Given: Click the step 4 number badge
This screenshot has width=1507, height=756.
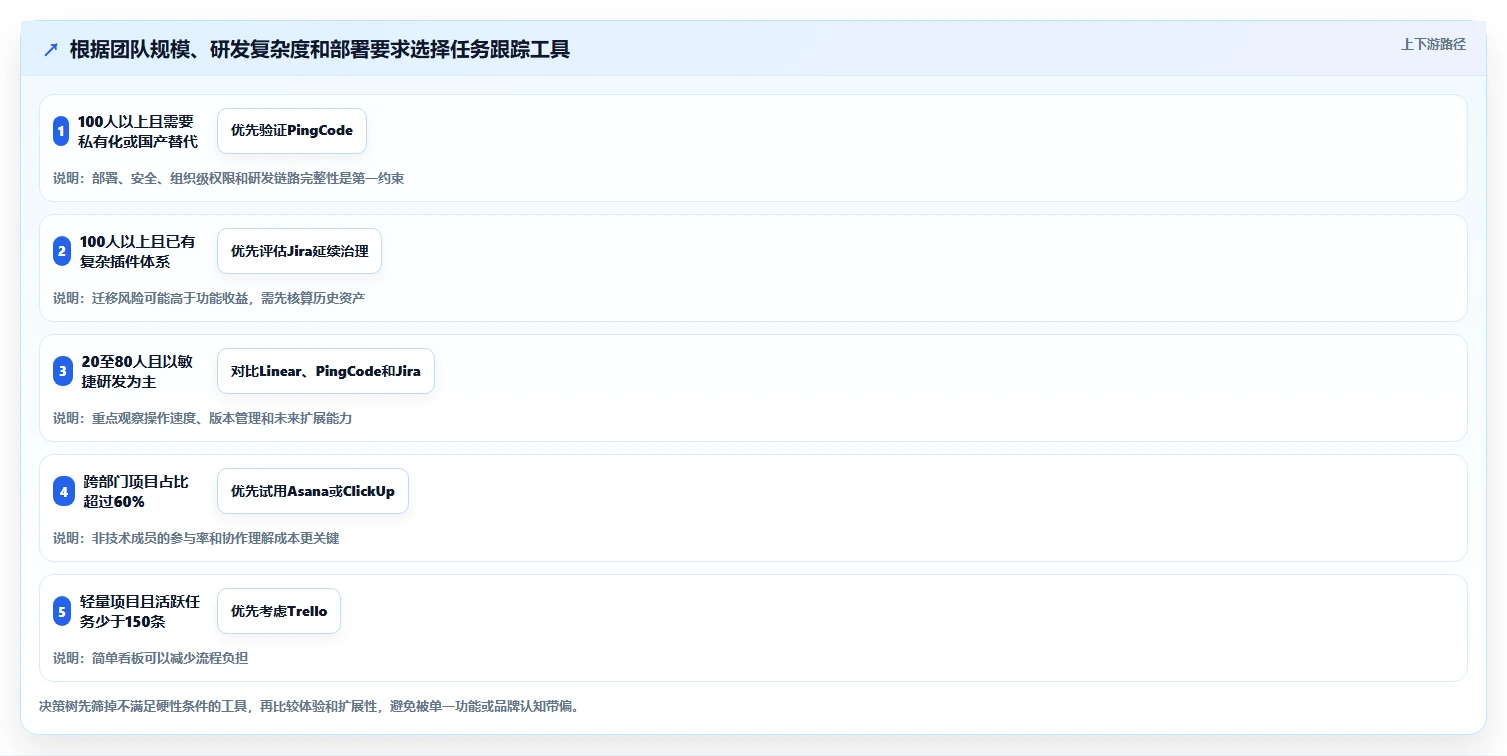Looking at the screenshot, I should tap(64, 491).
